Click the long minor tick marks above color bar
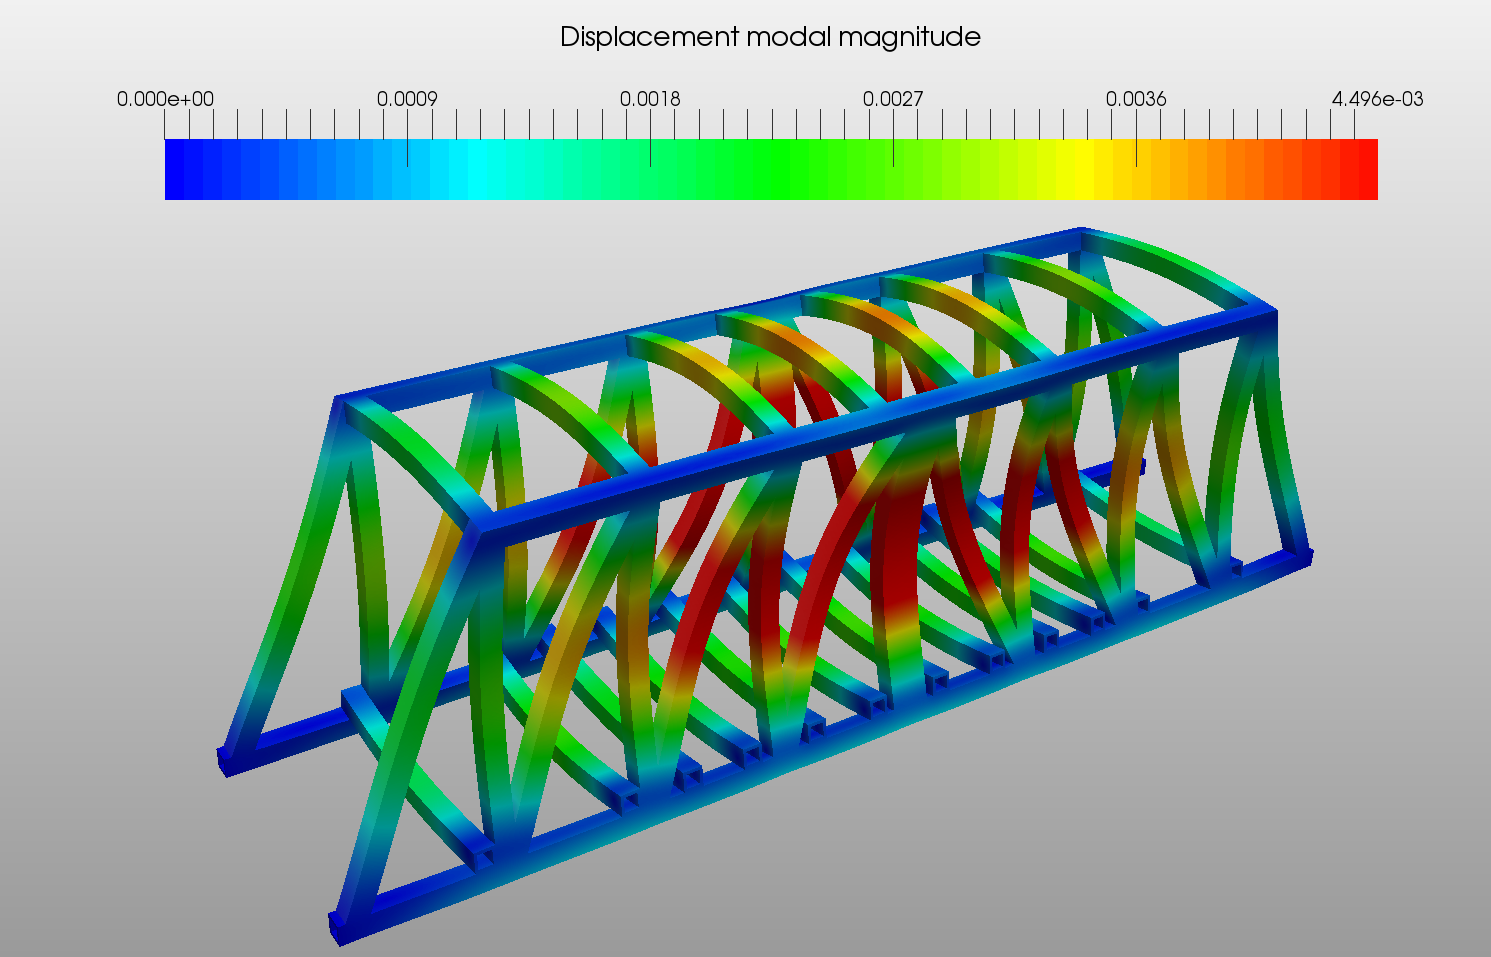The width and height of the screenshot is (1491, 957). tap(771, 124)
